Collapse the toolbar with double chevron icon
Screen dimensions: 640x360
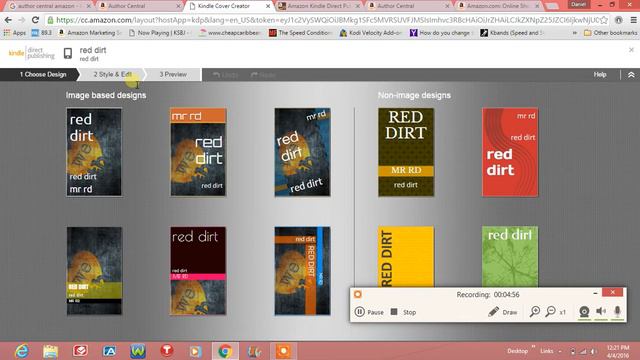tap(631, 75)
